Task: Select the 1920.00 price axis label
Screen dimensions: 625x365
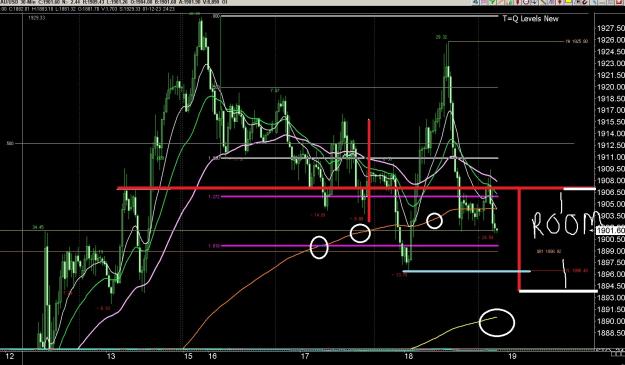Action: 611,87
